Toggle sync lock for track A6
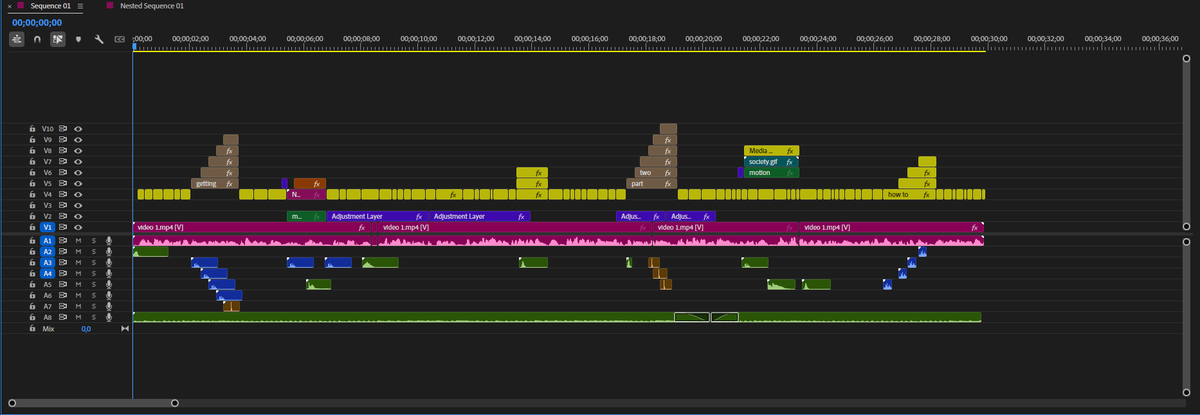1200x415 pixels. (62, 295)
